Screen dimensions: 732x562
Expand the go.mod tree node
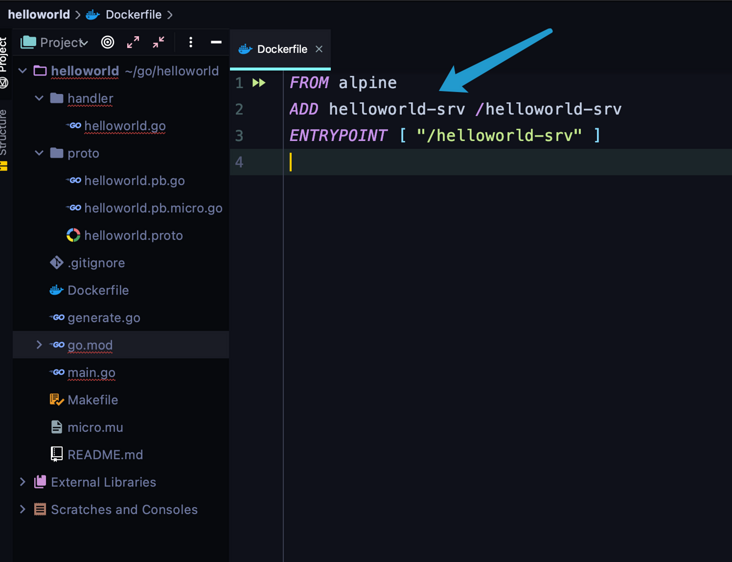tap(39, 345)
